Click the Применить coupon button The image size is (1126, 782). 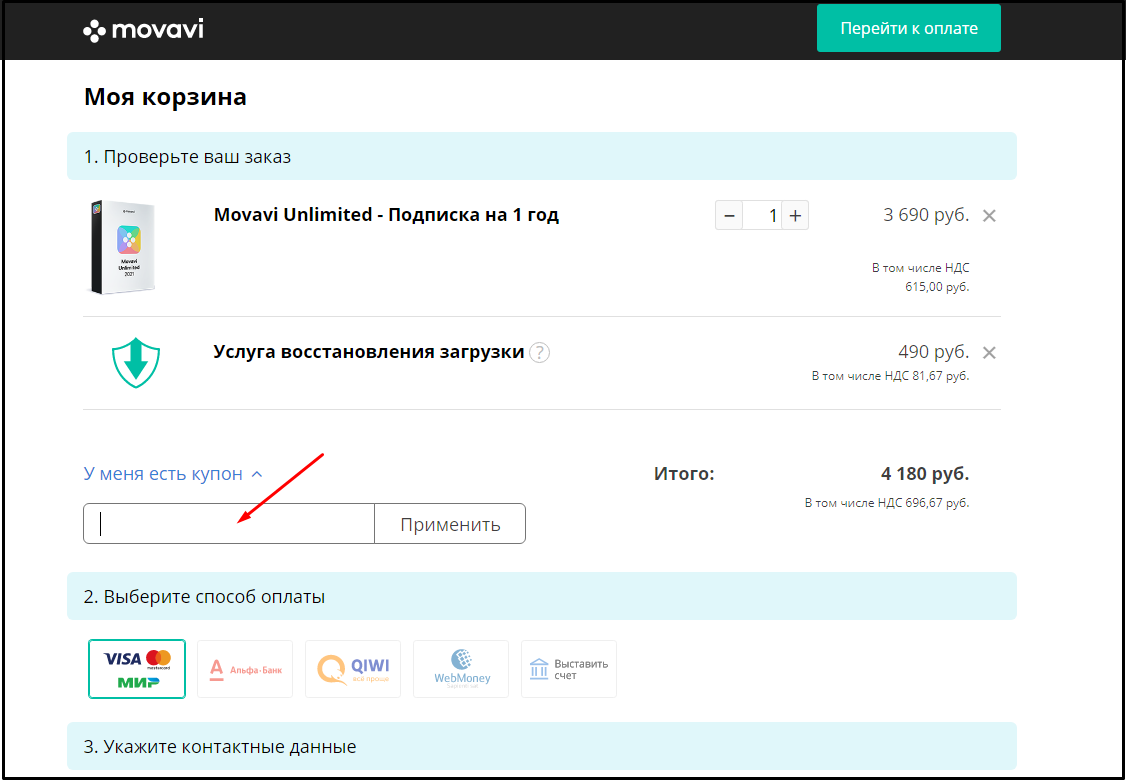(450, 523)
